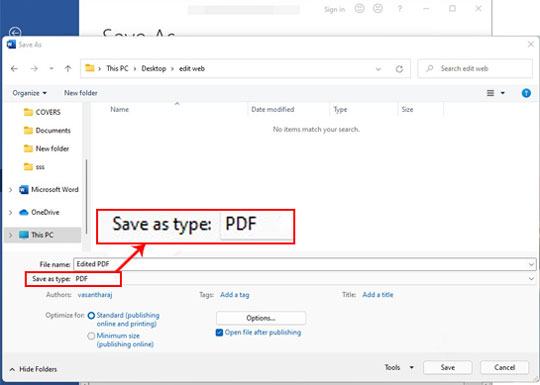Select Microsoft Word in navigation pane
The image size is (540, 385).
pos(49,189)
